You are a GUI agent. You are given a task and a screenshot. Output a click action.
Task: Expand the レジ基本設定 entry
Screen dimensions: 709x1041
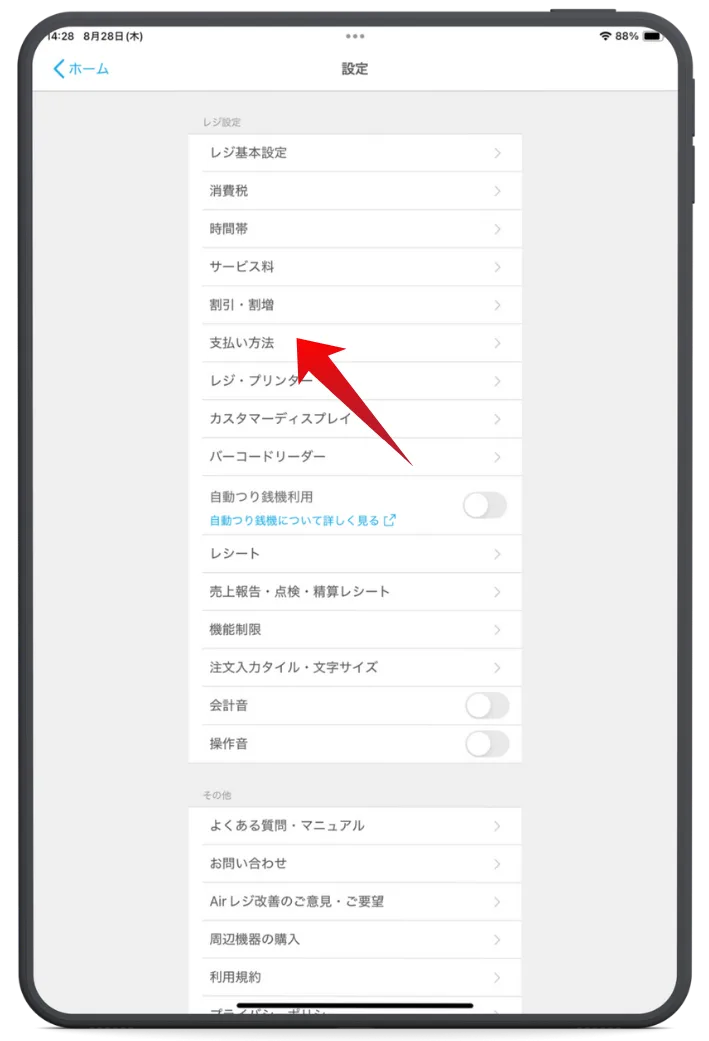[355, 153]
